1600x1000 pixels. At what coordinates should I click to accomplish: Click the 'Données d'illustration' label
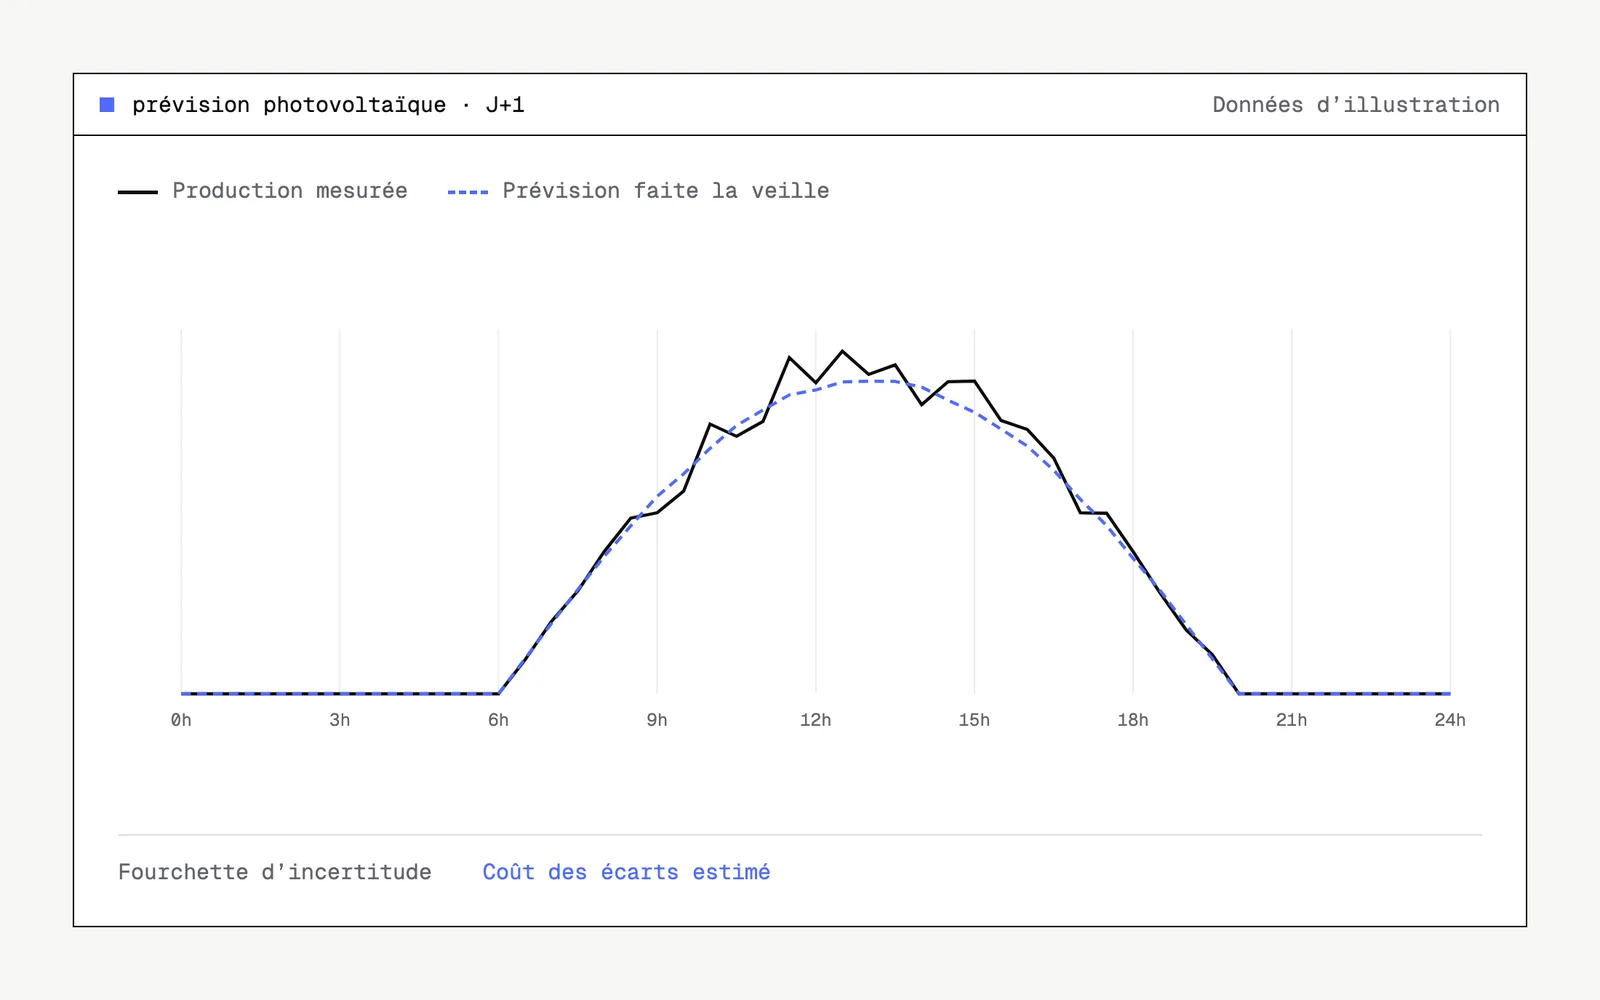pos(1356,105)
